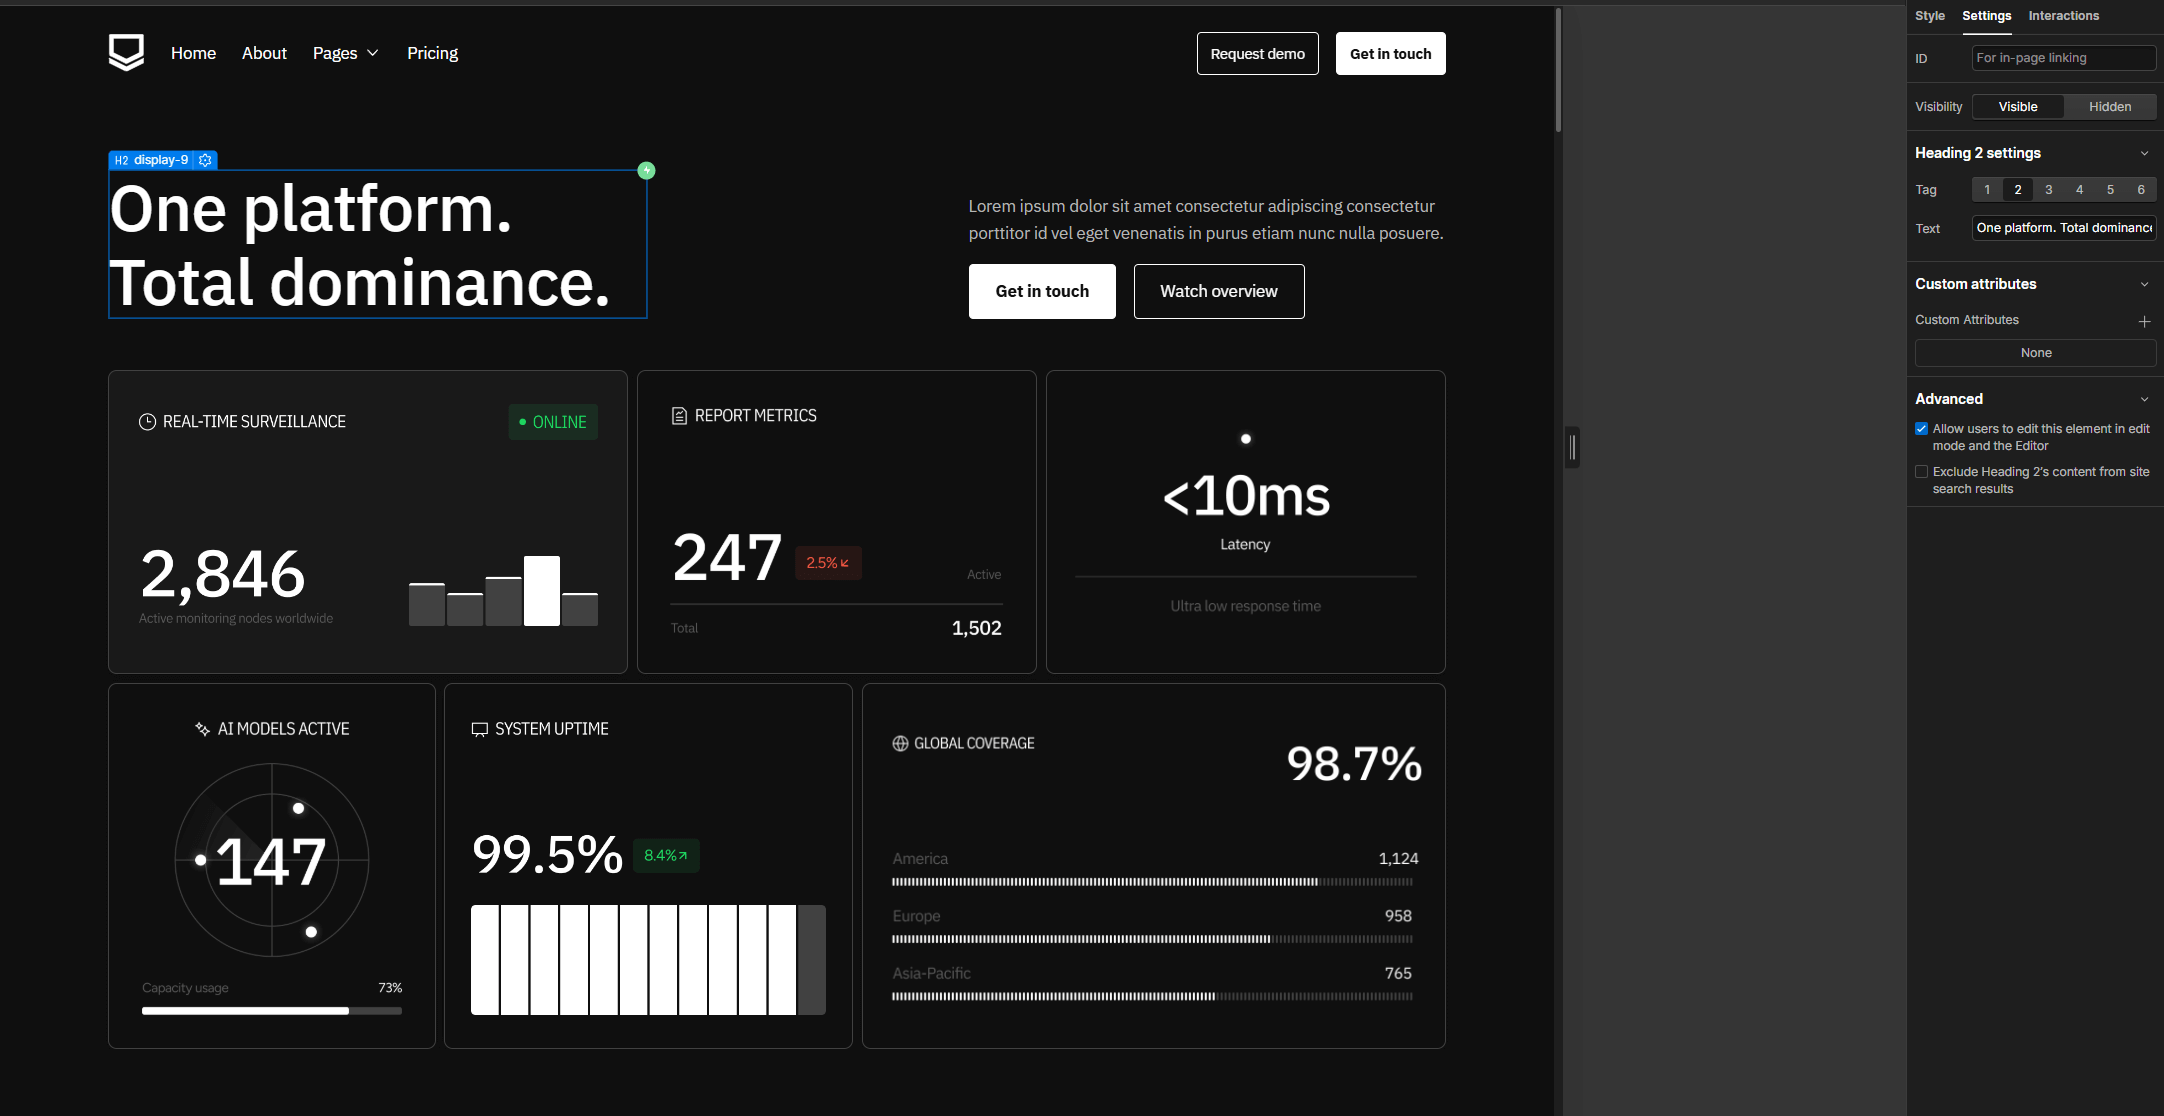Open settings gear on H2 display-9 label
The height and width of the screenshot is (1116, 2164).
coord(206,160)
